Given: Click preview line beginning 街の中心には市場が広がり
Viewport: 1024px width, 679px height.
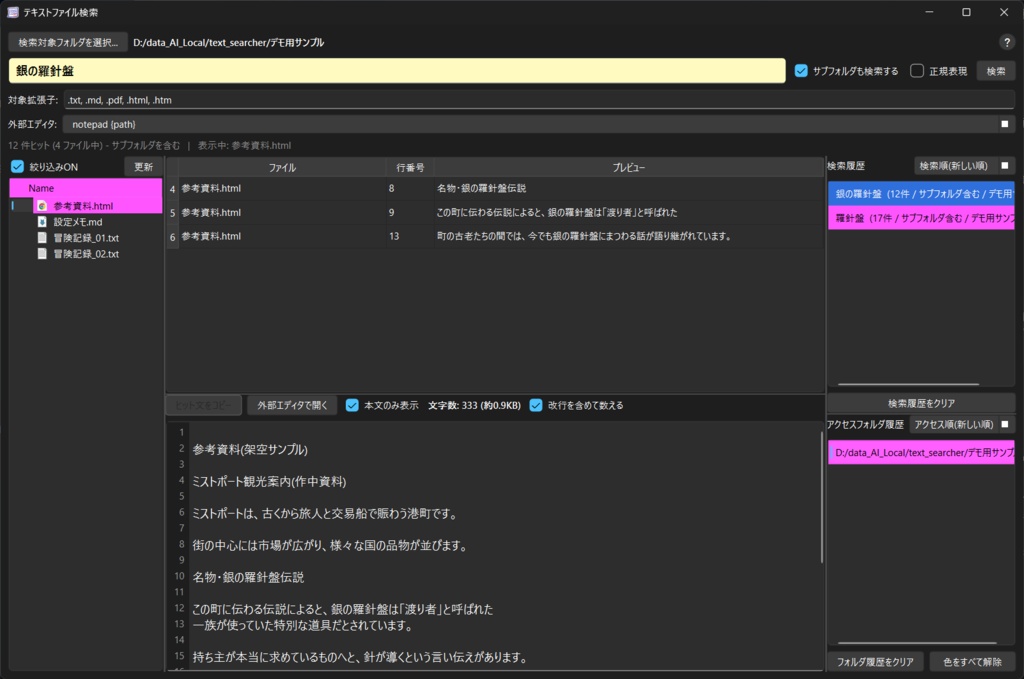Looking at the screenshot, I should (330, 545).
